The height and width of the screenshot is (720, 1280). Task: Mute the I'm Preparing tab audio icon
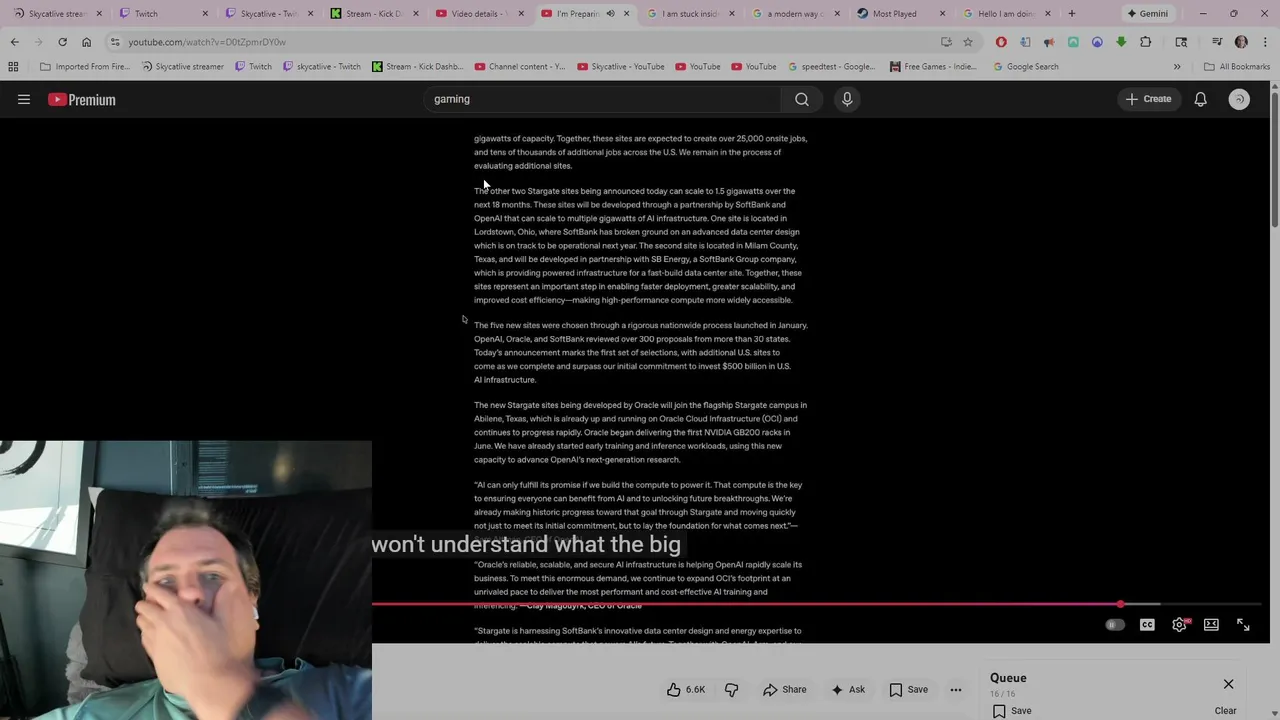tap(611, 13)
